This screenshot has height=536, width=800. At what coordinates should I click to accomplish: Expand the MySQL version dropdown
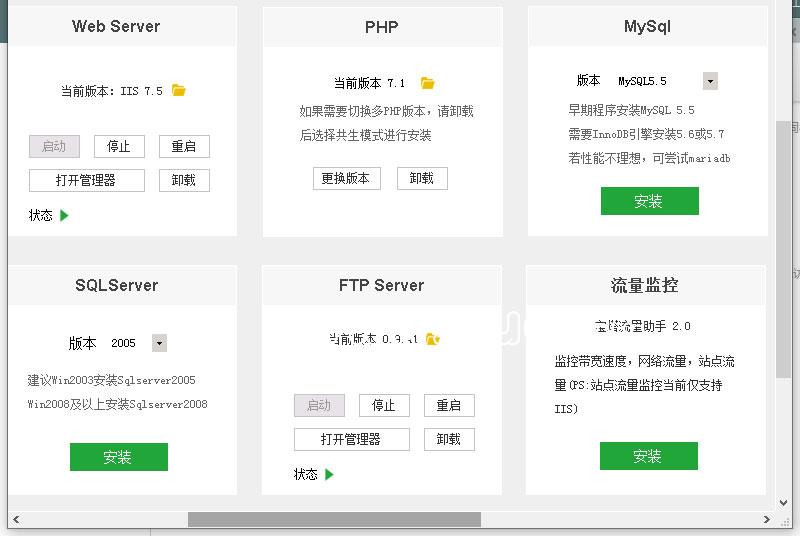[710, 81]
